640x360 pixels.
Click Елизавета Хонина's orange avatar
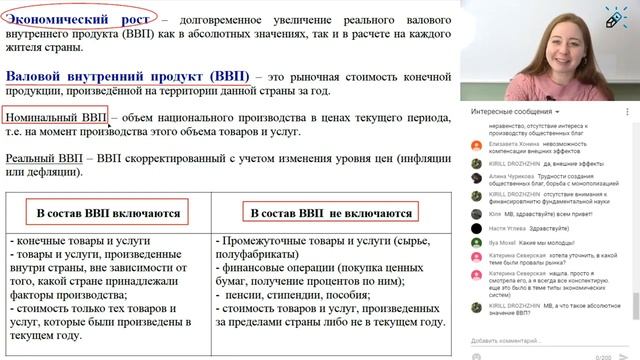tap(476, 146)
